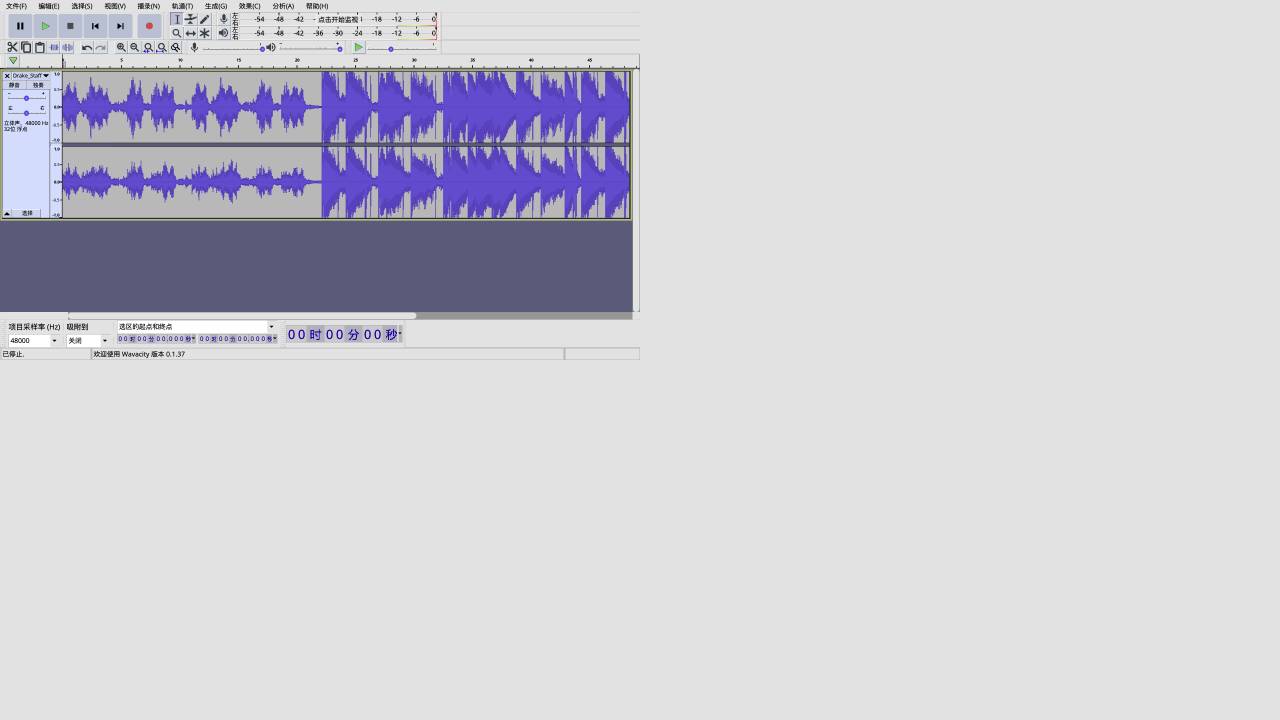1280x720 pixels.
Task: Start playback with the green Play button
Action: tap(45, 26)
